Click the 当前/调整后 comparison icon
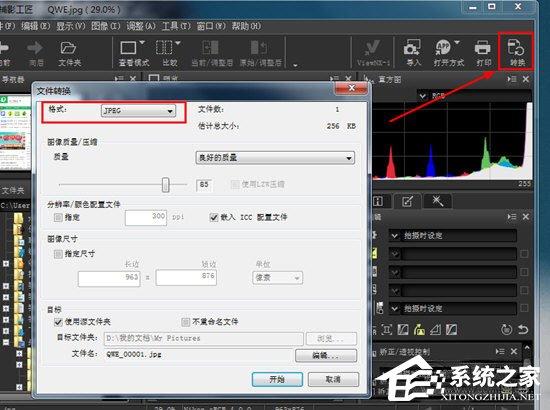The height and width of the screenshot is (410, 550). (210, 48)
